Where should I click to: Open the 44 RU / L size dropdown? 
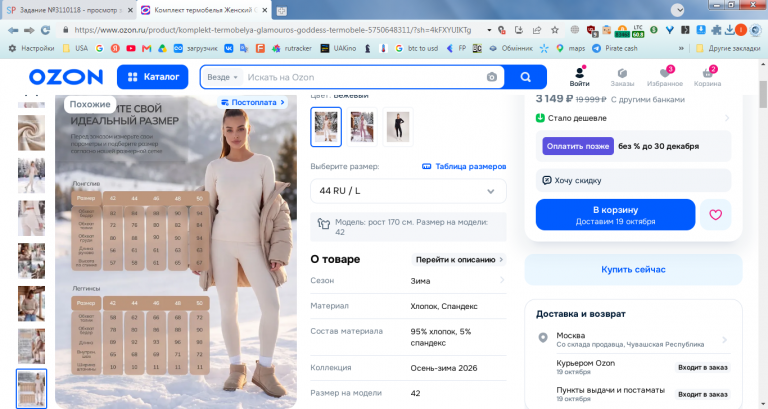click(x=408, y=191)
